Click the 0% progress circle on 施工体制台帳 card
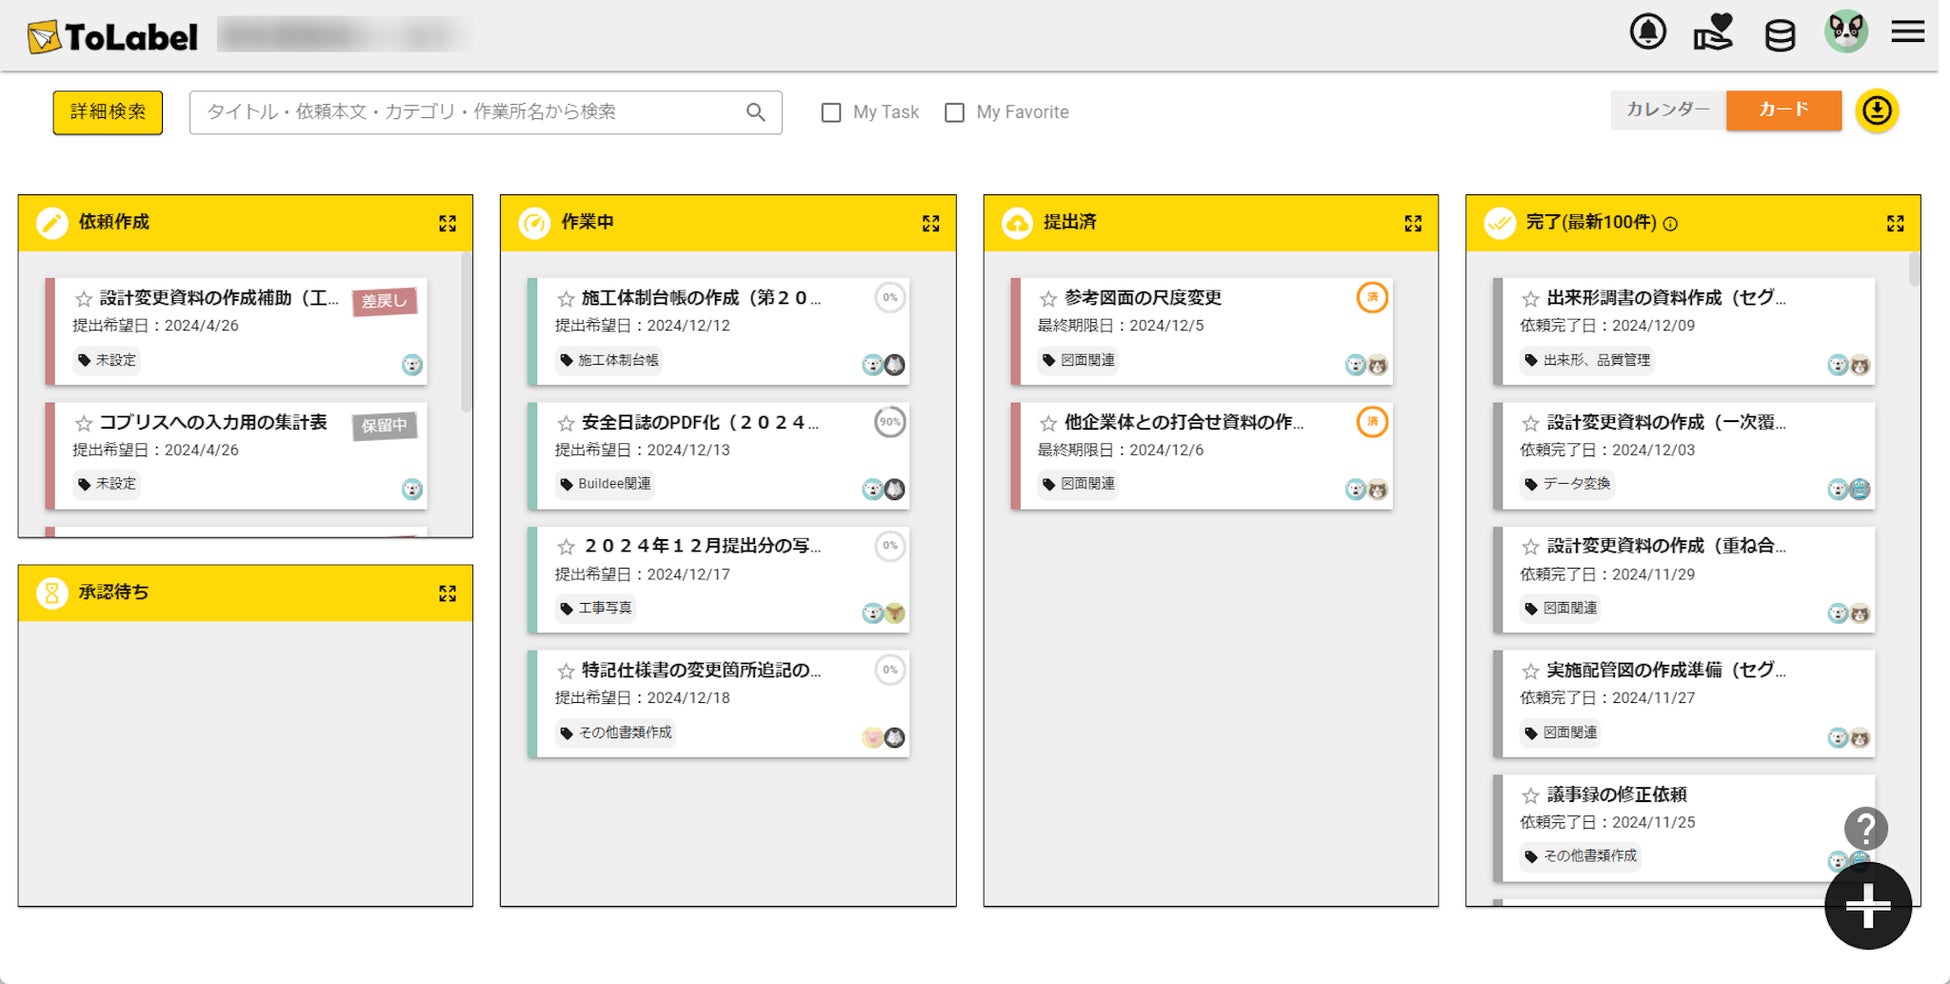Screen dimensions: 1950x984 (x=889, y=298)
